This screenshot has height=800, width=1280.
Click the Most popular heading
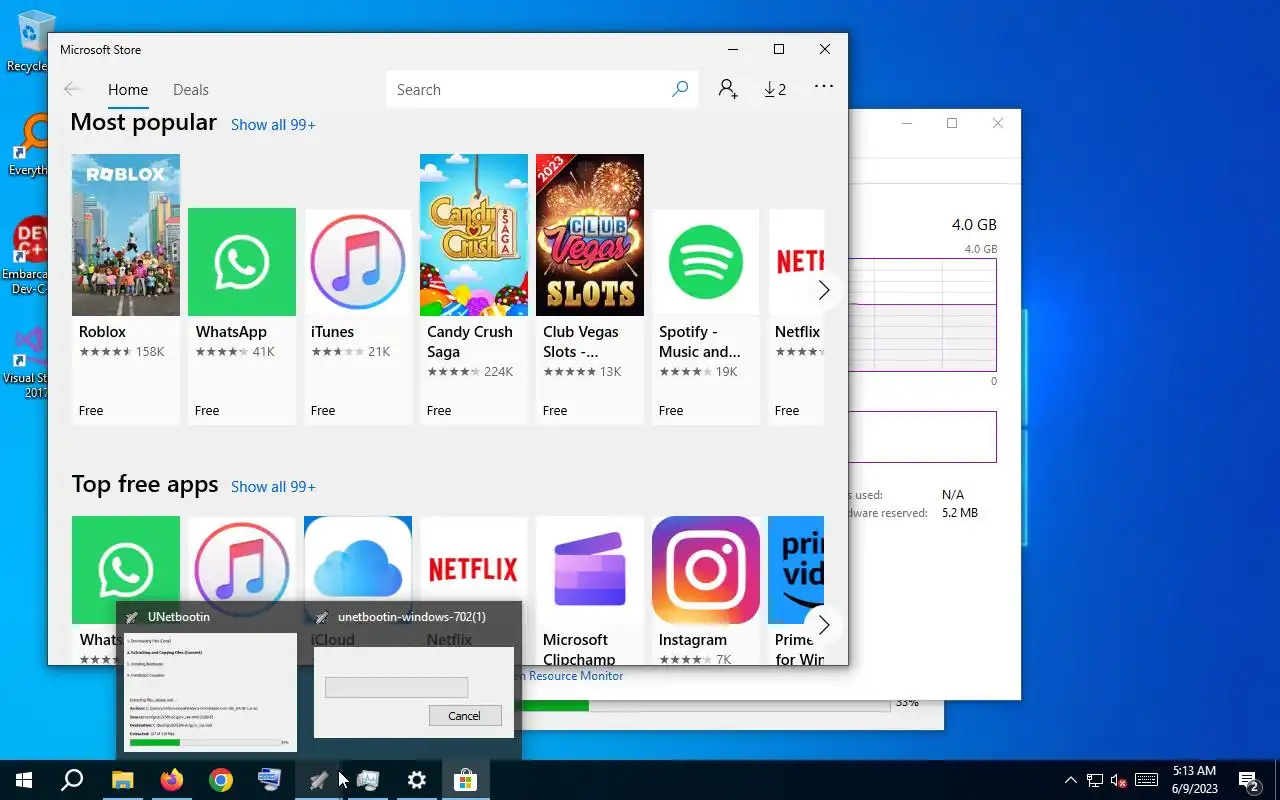pyautogui.click(x=144, y=123)
